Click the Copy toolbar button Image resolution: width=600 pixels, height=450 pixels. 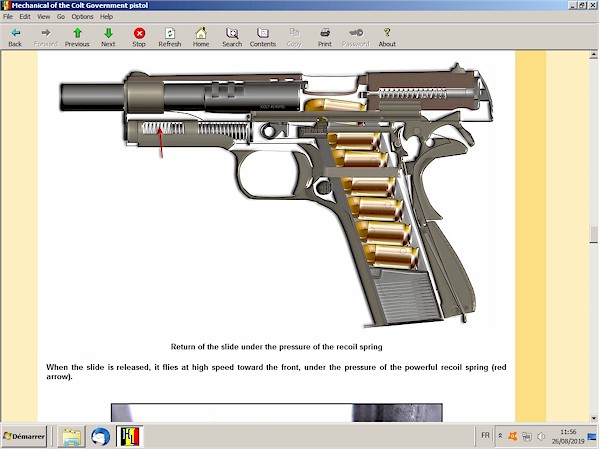(x=294, y=37)
